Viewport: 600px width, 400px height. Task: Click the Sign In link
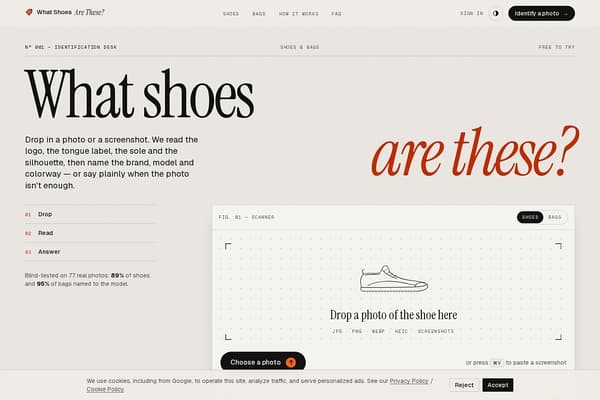point(472,13)
